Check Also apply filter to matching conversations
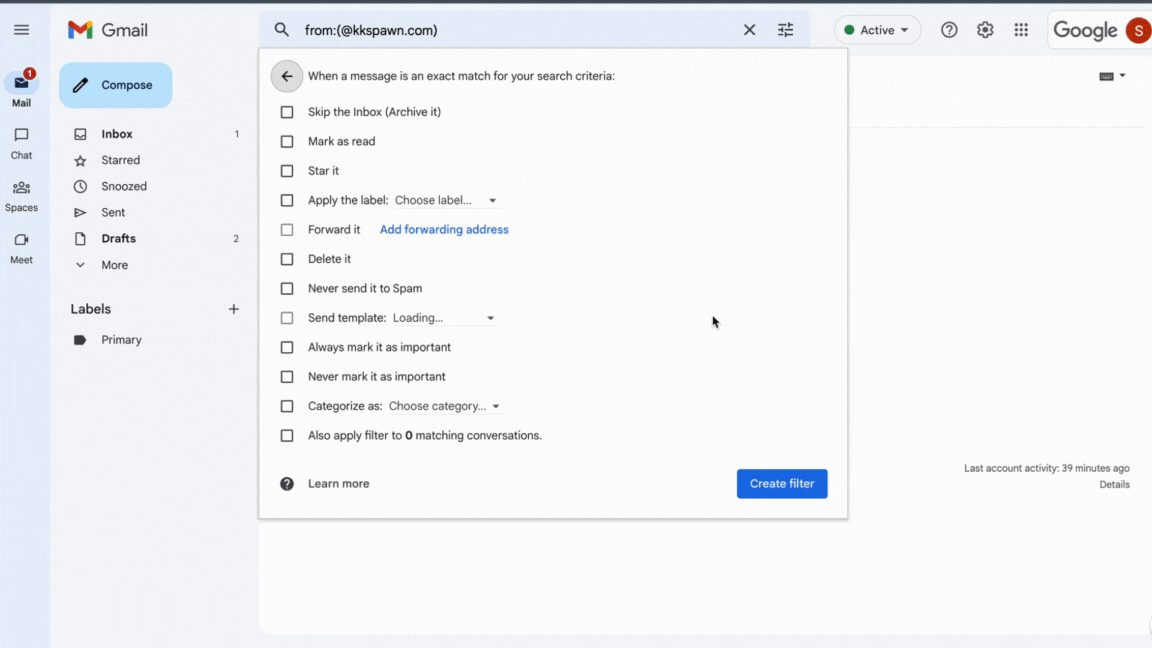Screen dimensions: 1152x648 coord(287,436)
